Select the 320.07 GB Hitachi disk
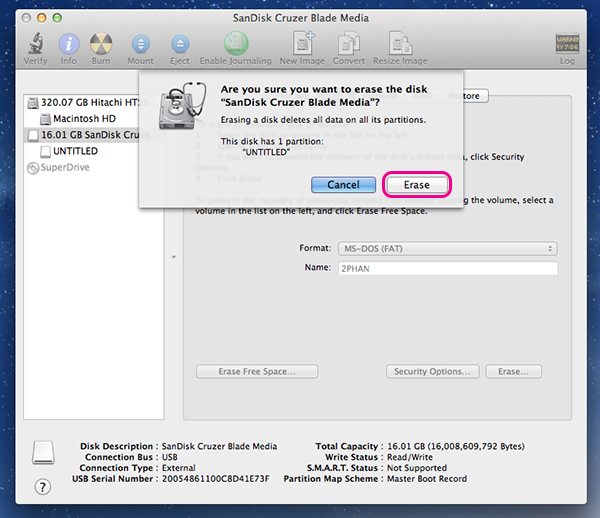The image size is (600, 518). [83, 103]
